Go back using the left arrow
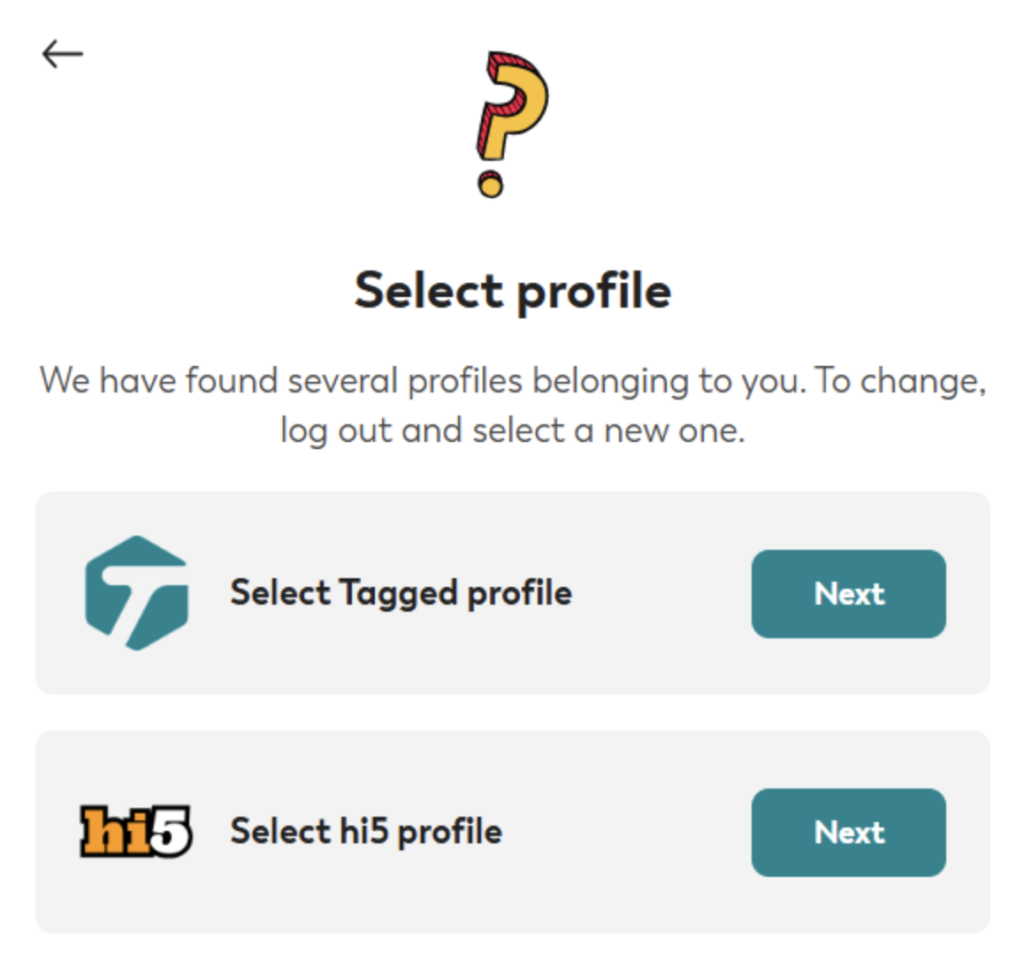The height and width of the screenshot is (960, 1024). coord(62,54)
